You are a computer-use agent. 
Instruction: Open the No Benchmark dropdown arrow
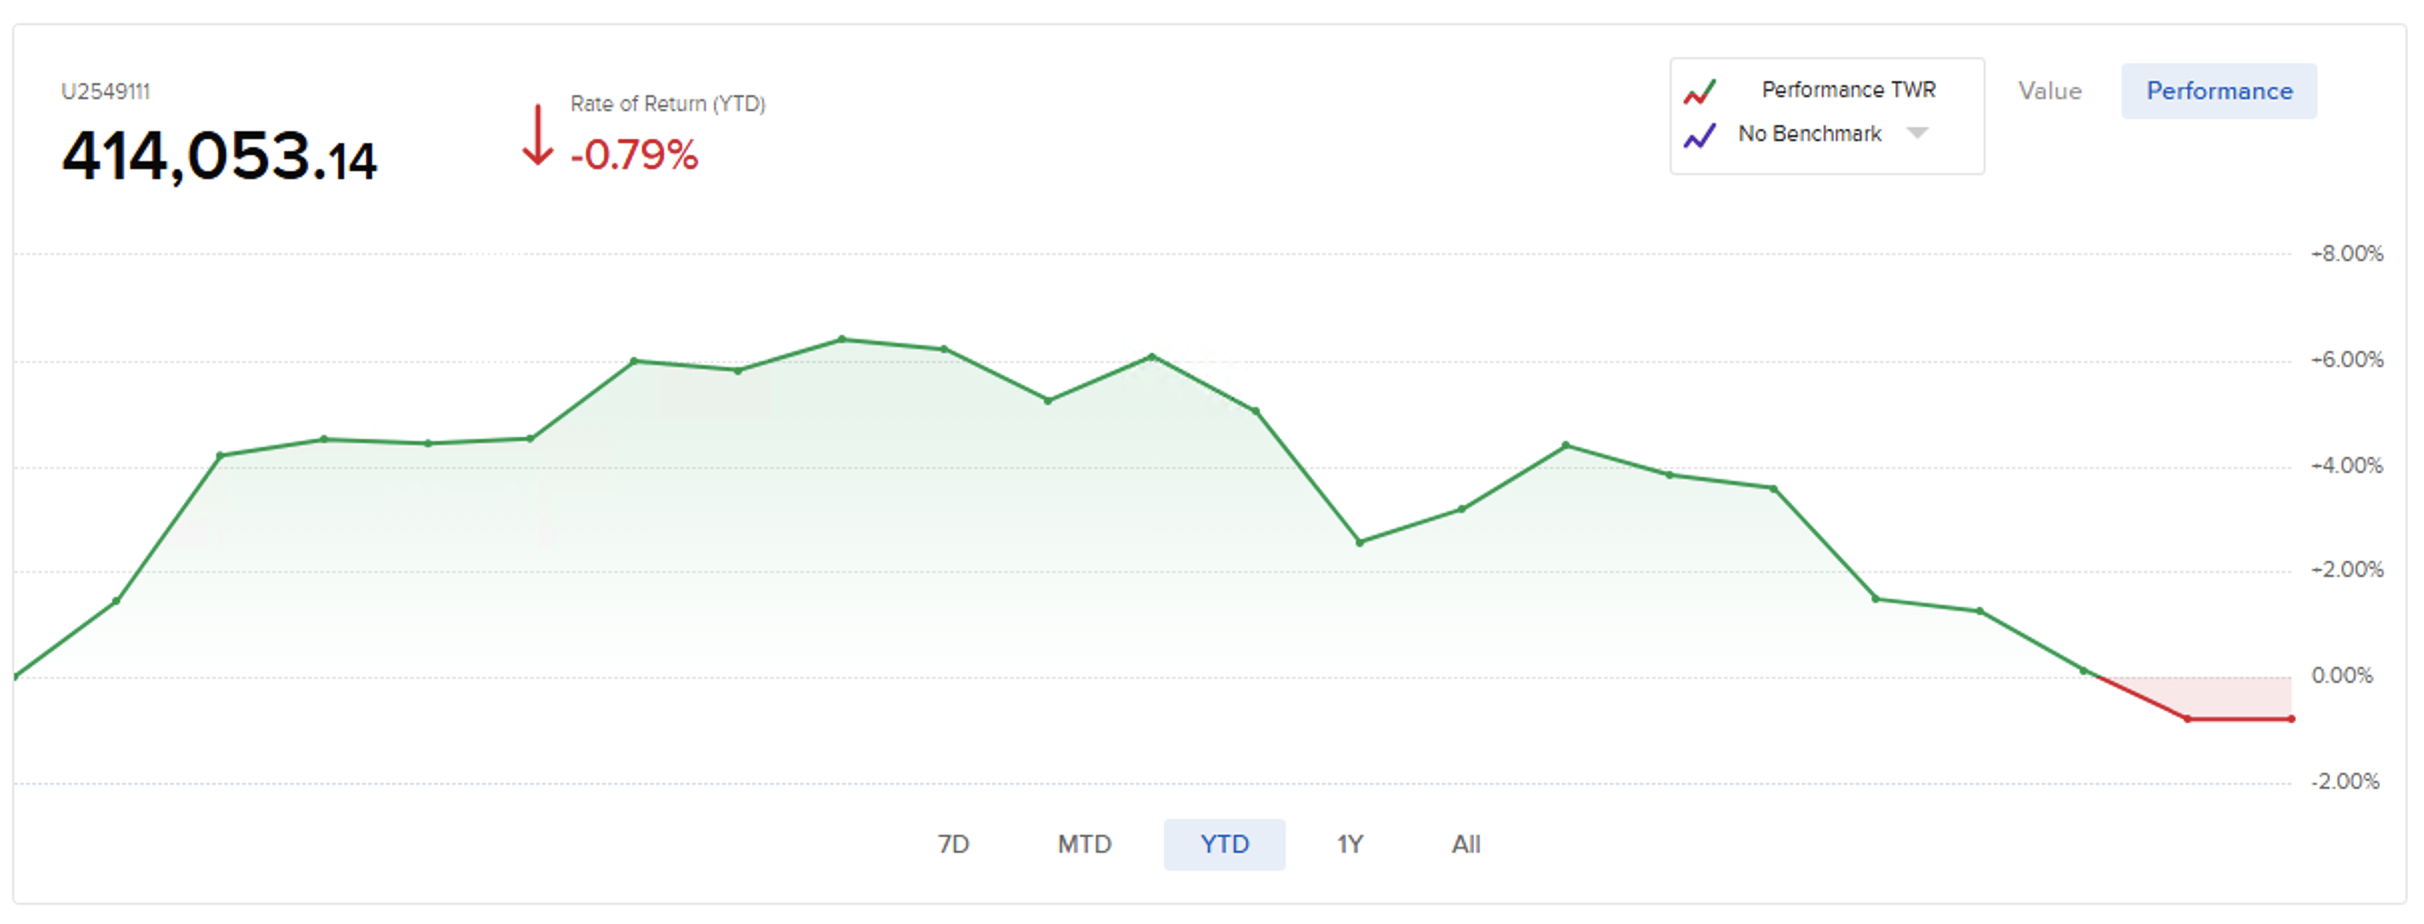point(1917,133)
